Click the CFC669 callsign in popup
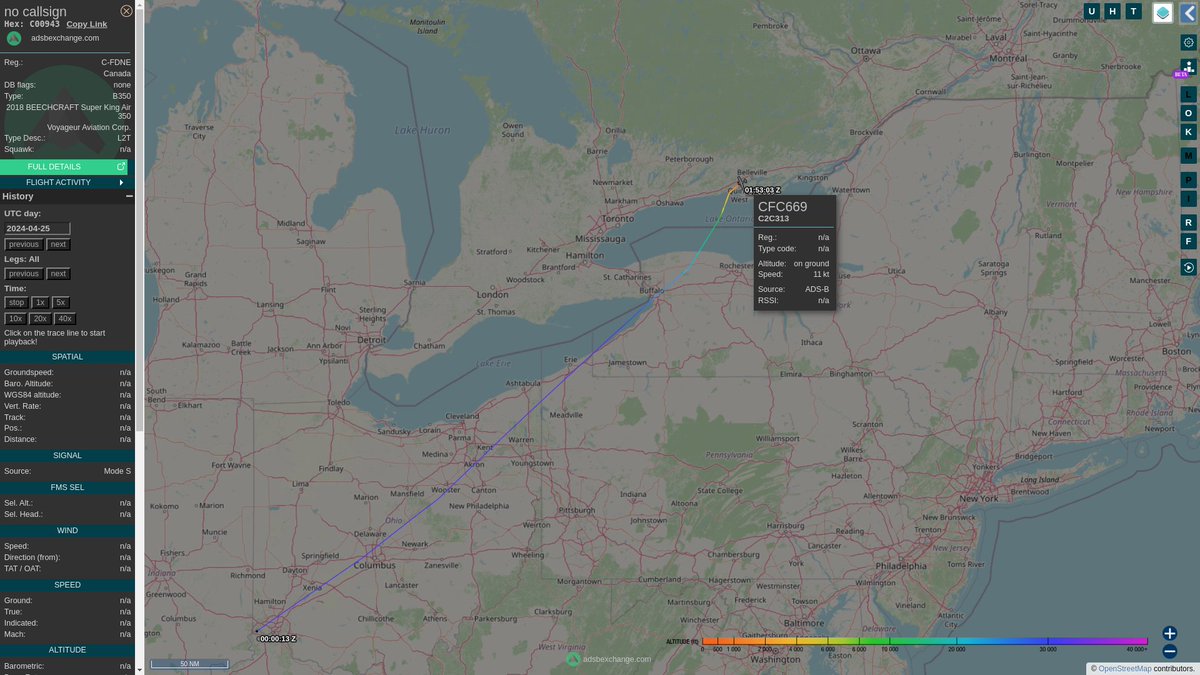 point(783,206)
